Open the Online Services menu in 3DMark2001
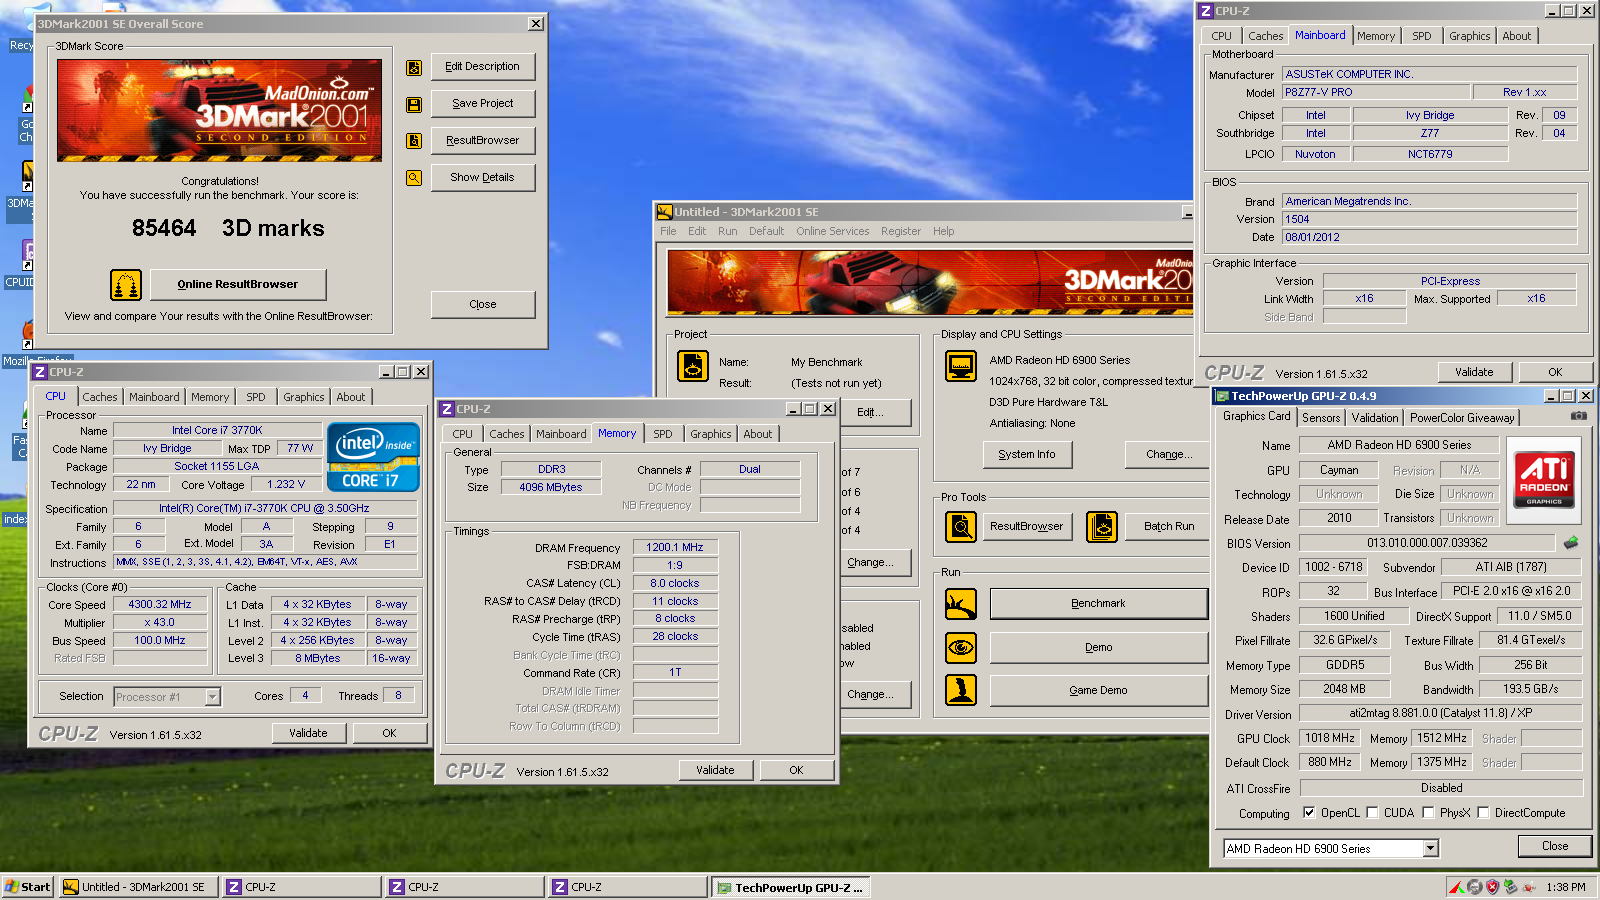This screenshot has height=900, width=1600. coord(833,231)
